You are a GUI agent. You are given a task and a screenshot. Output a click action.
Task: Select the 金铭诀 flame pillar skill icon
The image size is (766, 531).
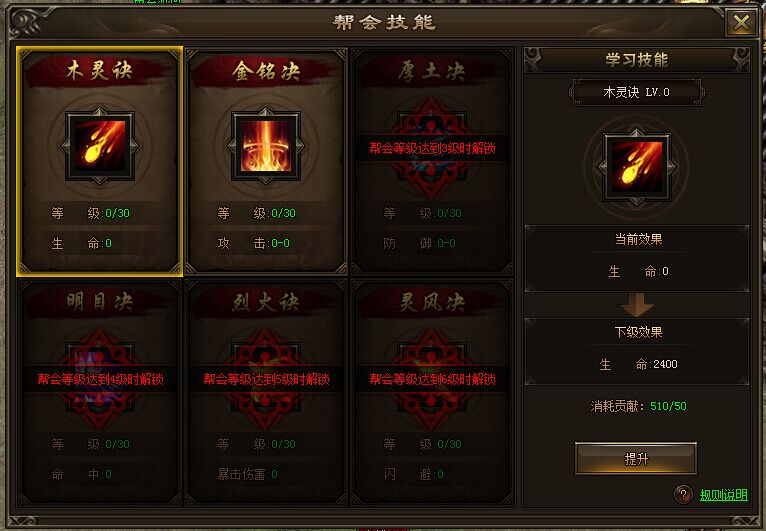click(266, 146)
